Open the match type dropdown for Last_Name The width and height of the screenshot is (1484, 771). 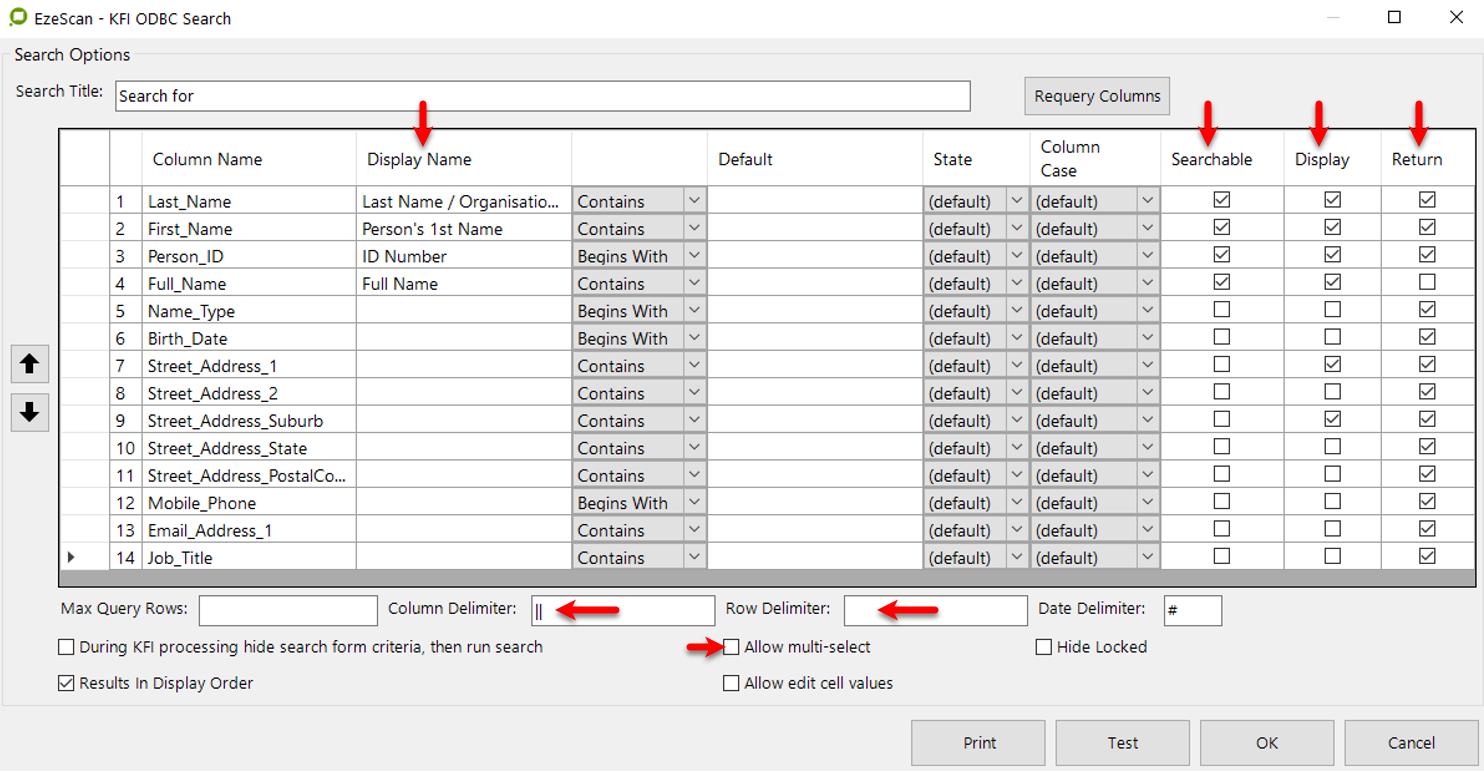[694, 201]
